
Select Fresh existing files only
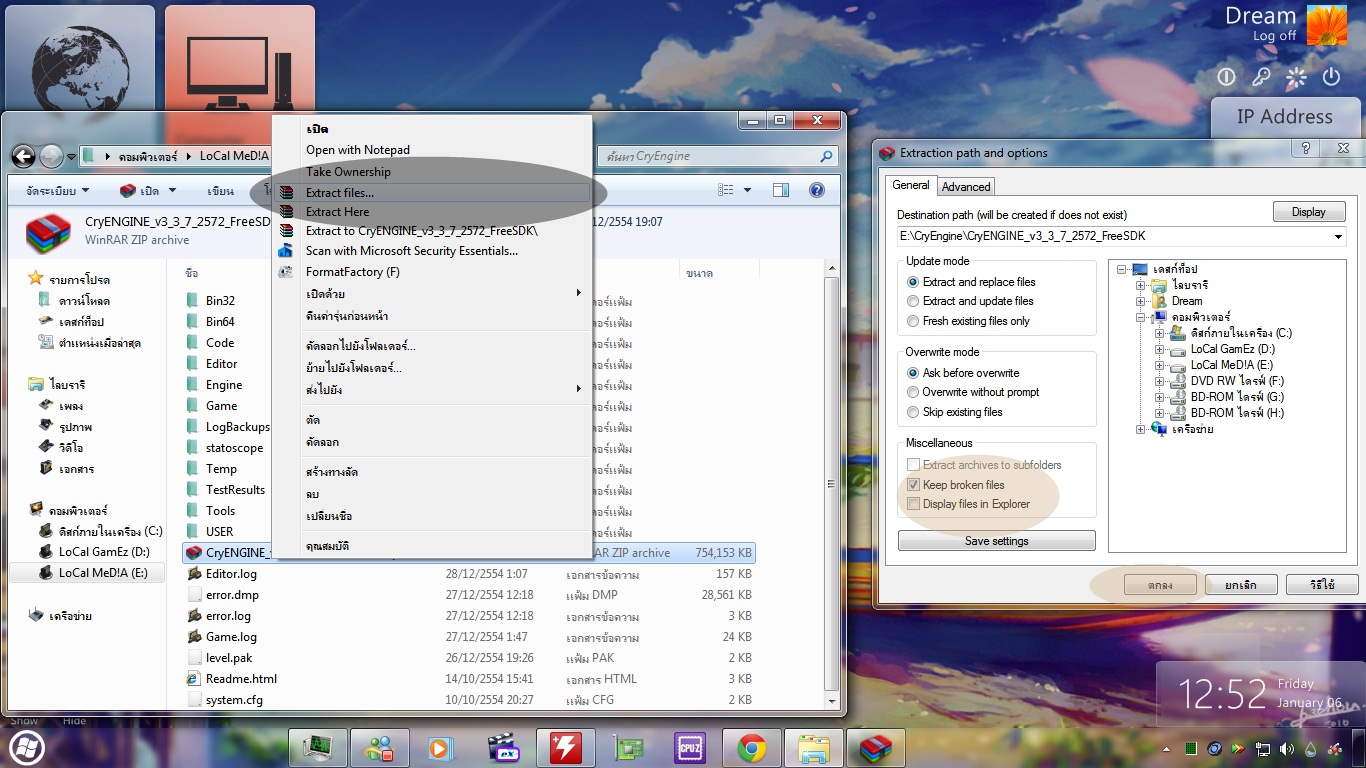tap(967, 321)
